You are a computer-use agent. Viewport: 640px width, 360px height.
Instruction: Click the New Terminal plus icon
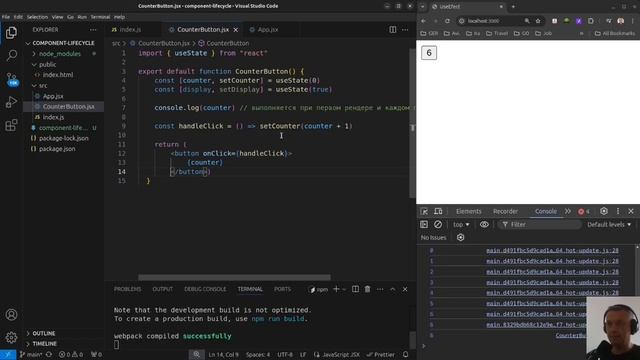[x=336, y=289]
